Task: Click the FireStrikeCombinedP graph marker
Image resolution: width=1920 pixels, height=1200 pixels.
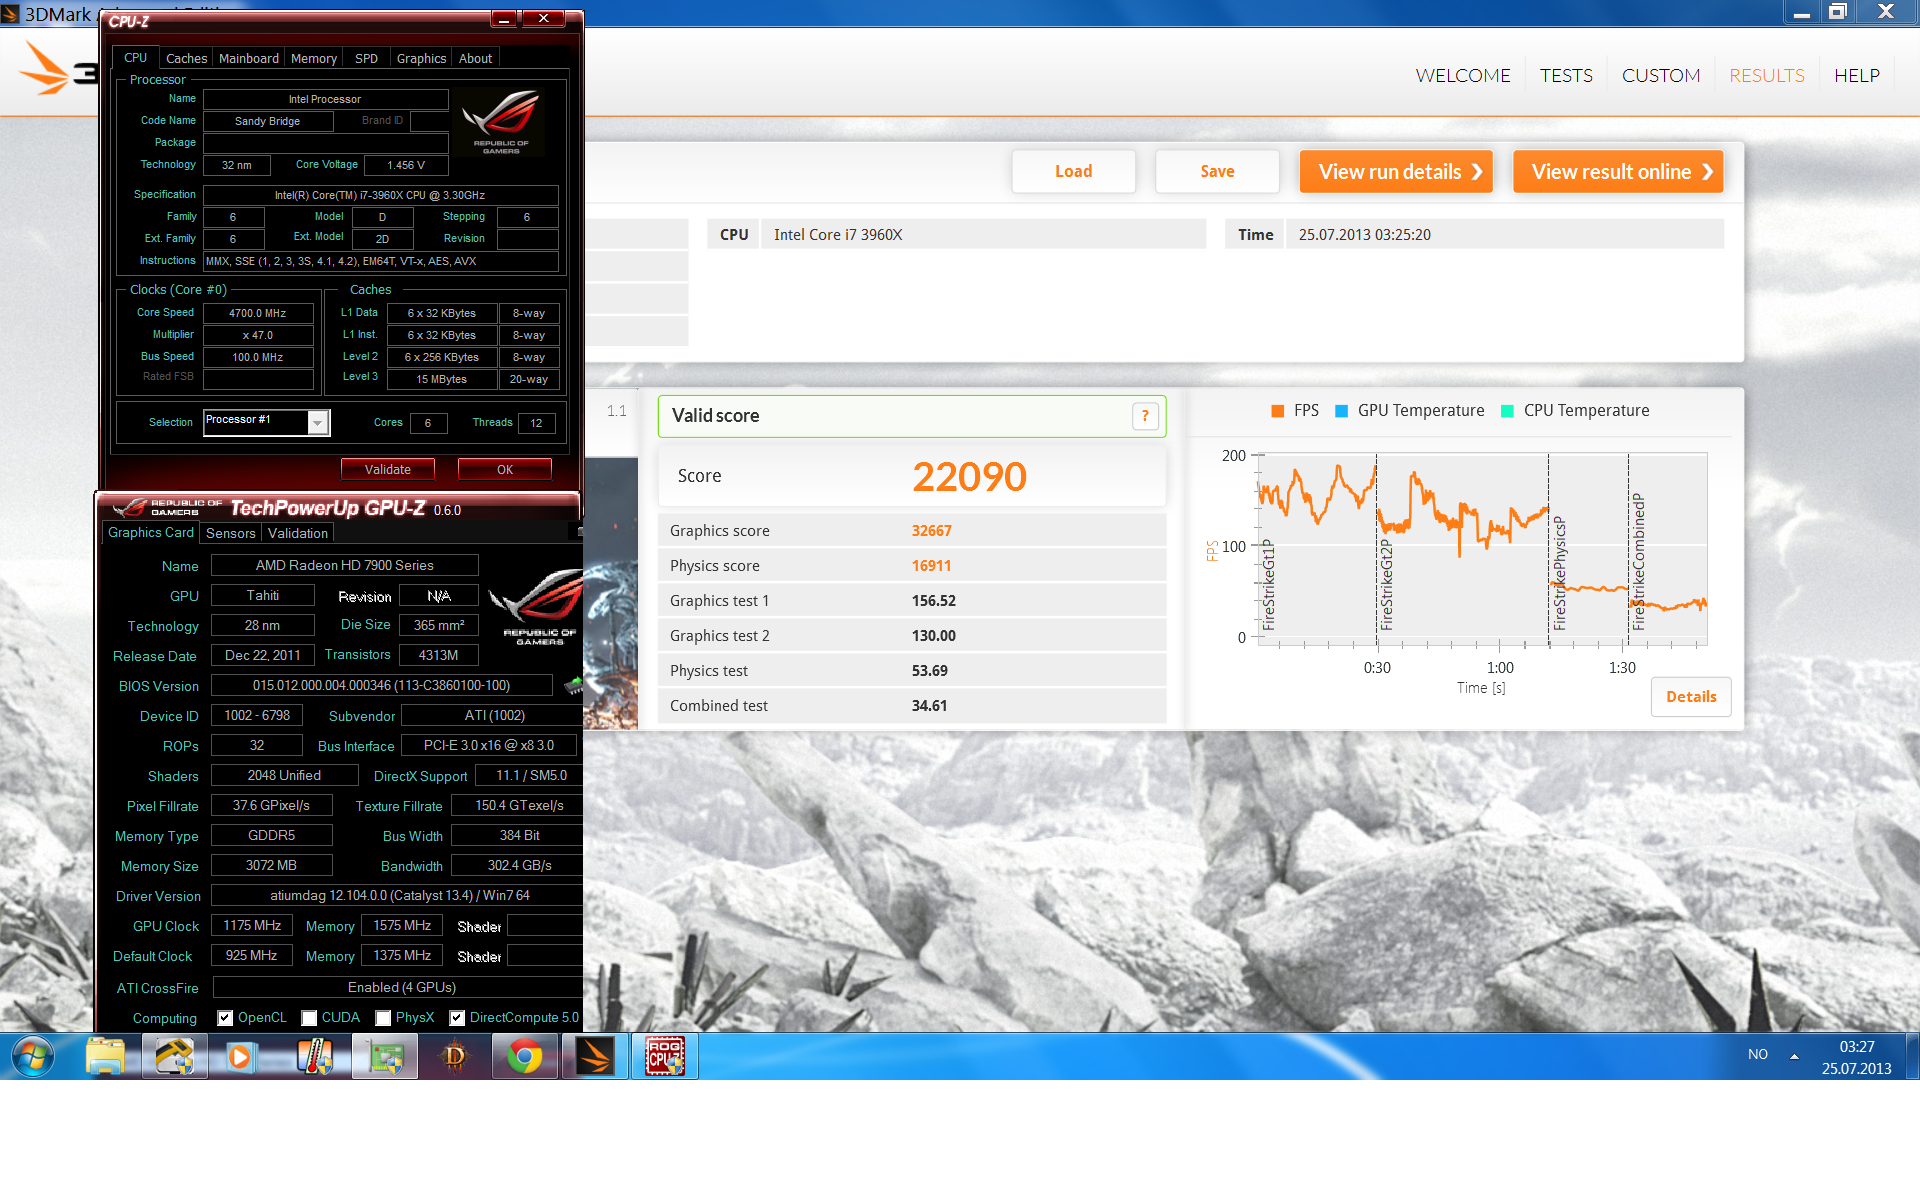Action: pos(1638,562)
